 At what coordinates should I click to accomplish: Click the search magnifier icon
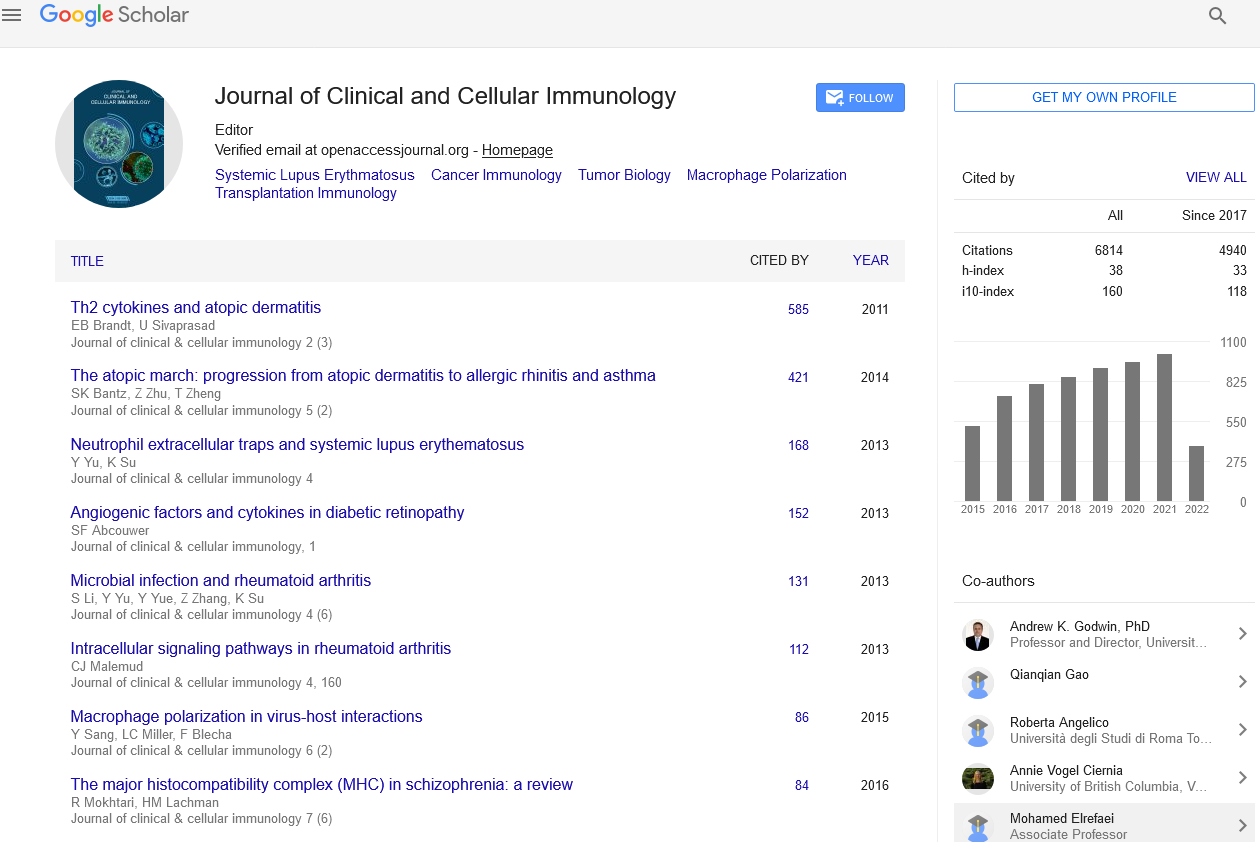(x=1217, y=16)
